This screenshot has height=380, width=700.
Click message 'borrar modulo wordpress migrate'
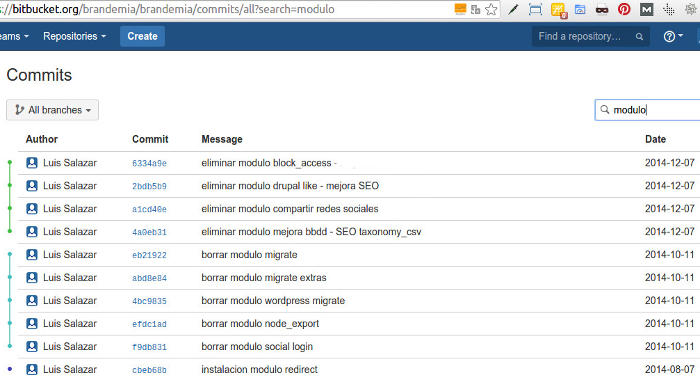(273, 301)
